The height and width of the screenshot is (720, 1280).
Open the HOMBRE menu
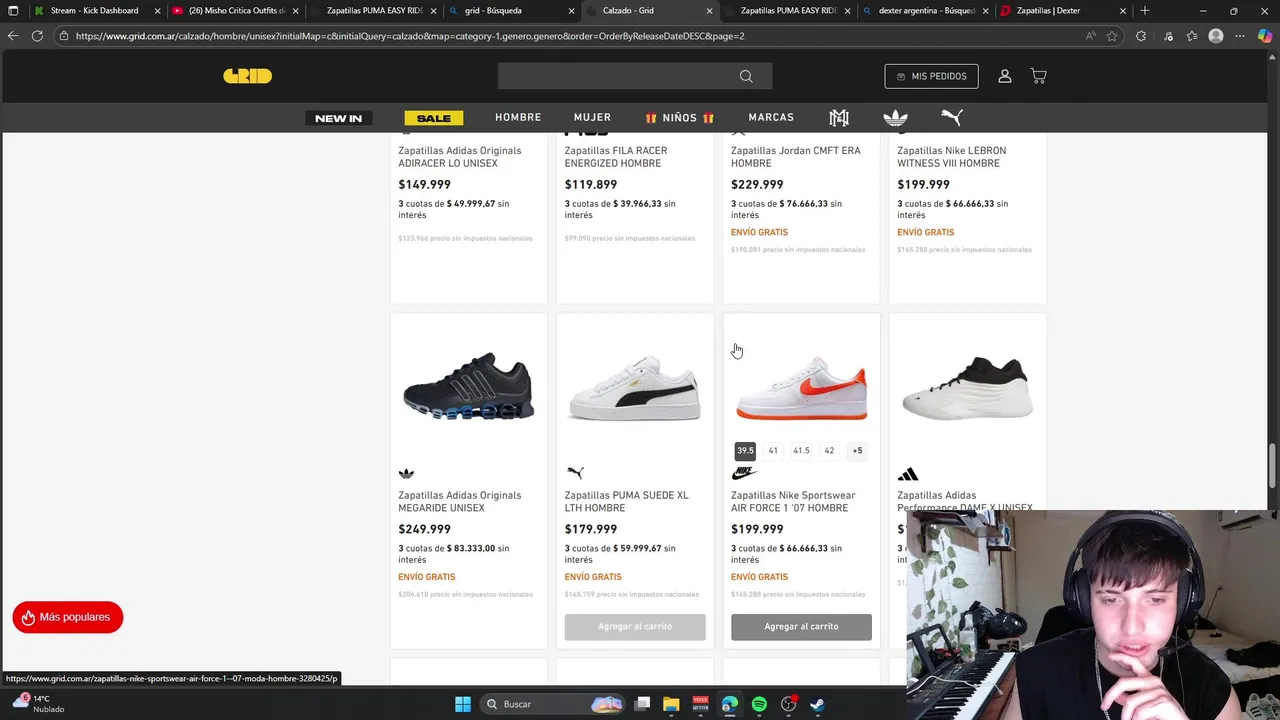coord(518,117)
